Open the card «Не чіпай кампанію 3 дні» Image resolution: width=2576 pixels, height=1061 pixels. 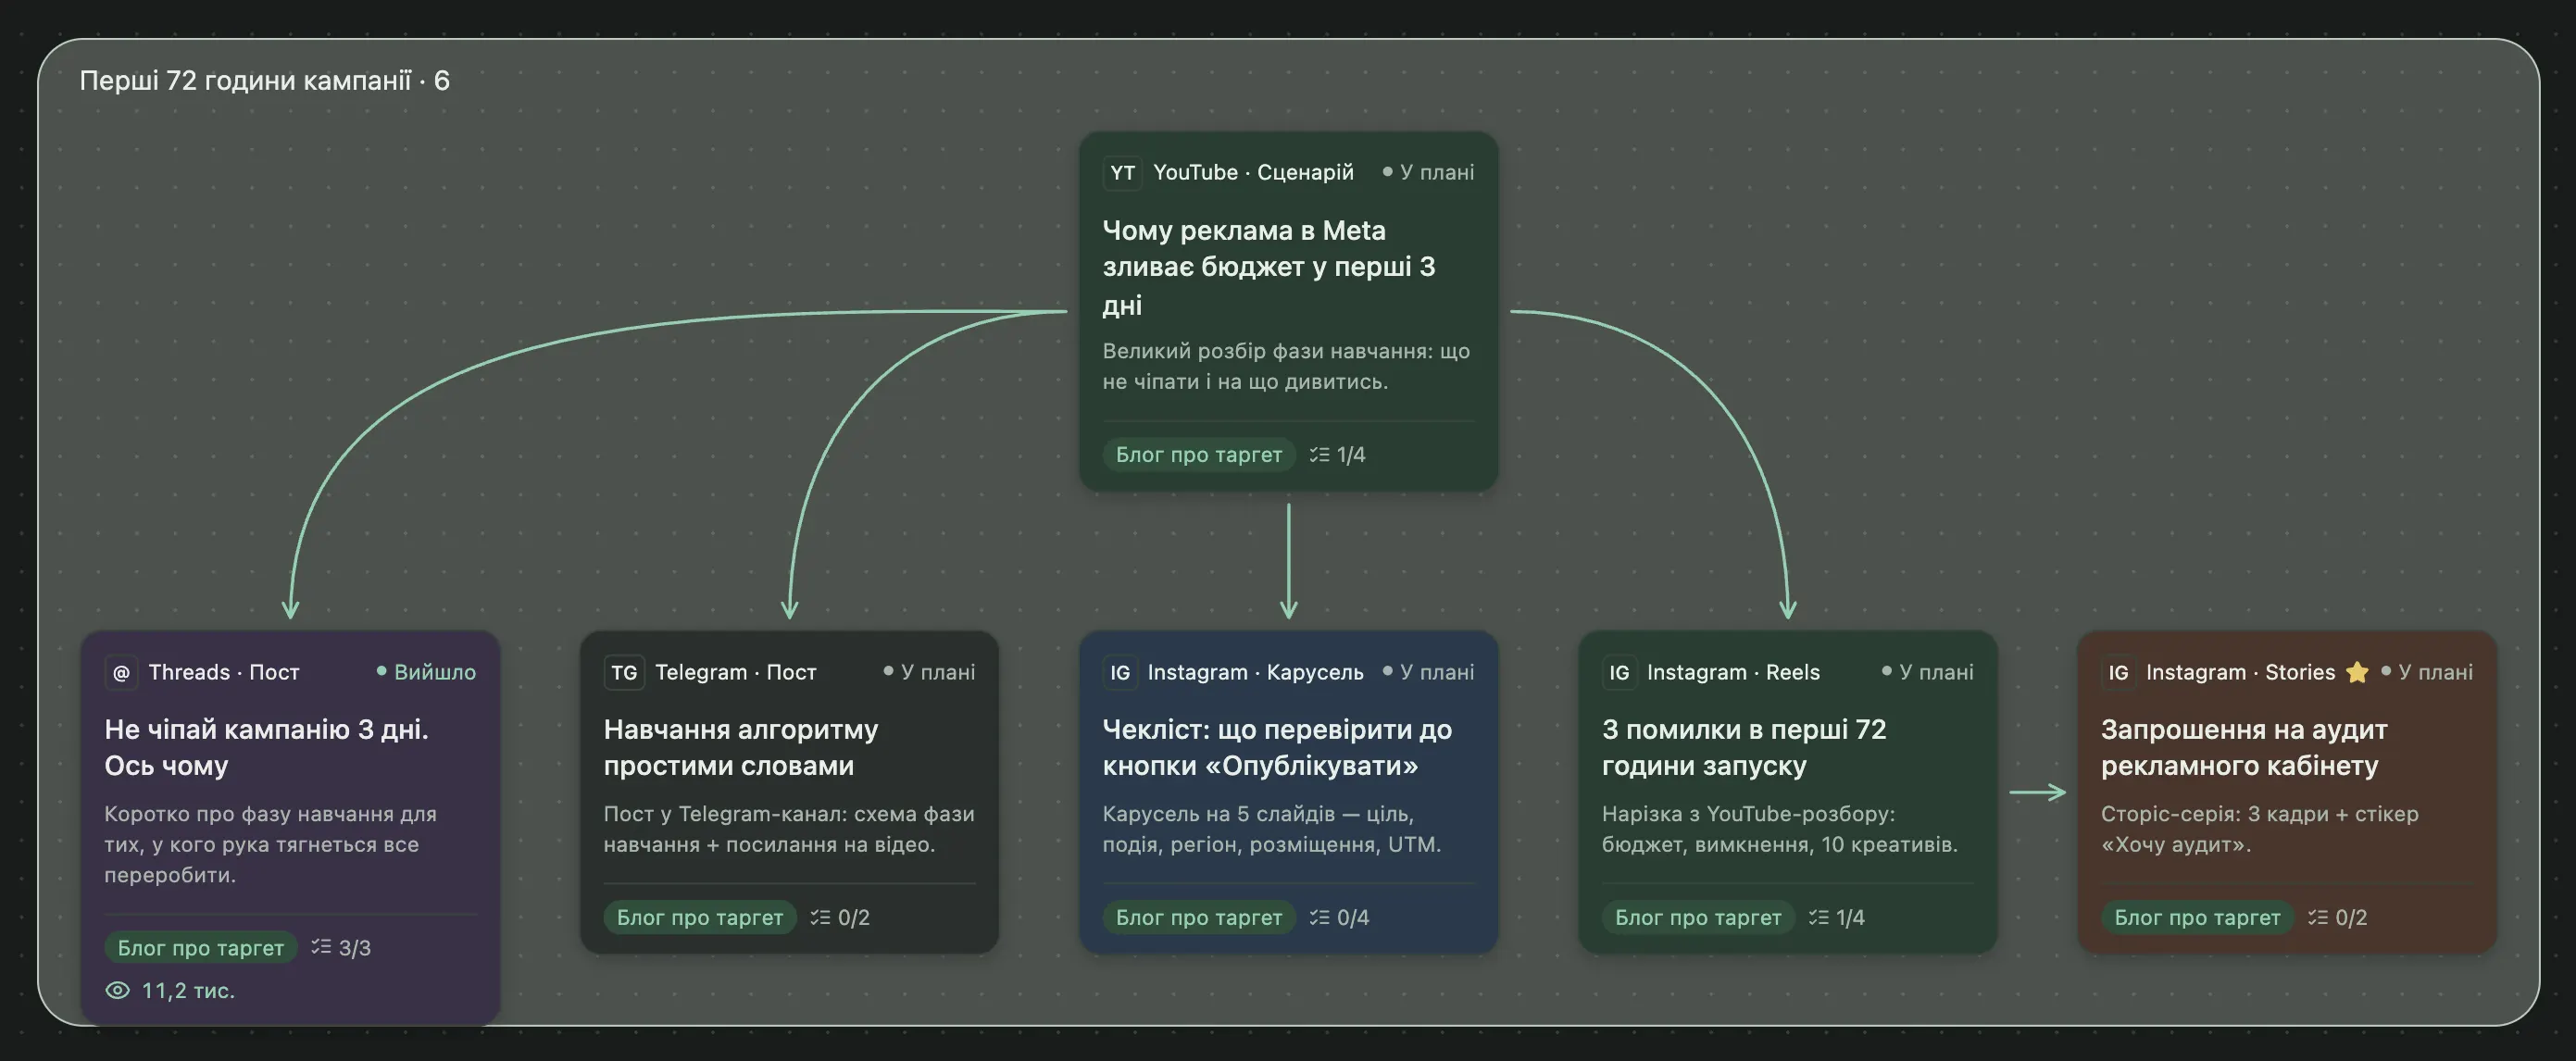[x=290, y=828]
